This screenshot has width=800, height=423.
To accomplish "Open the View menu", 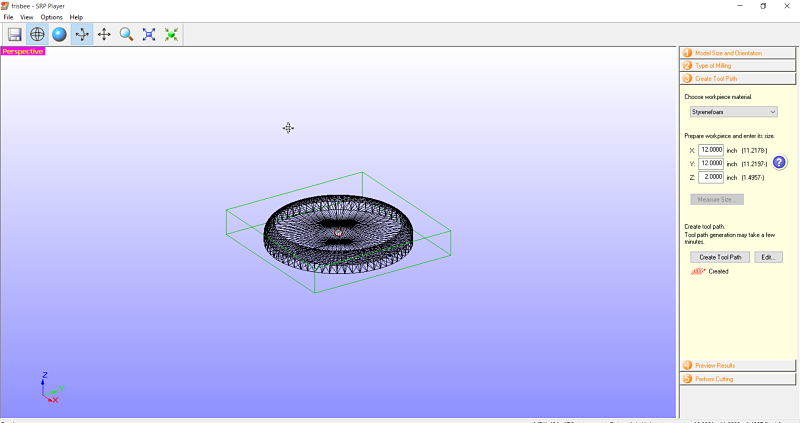I will (x=27, y=17).
